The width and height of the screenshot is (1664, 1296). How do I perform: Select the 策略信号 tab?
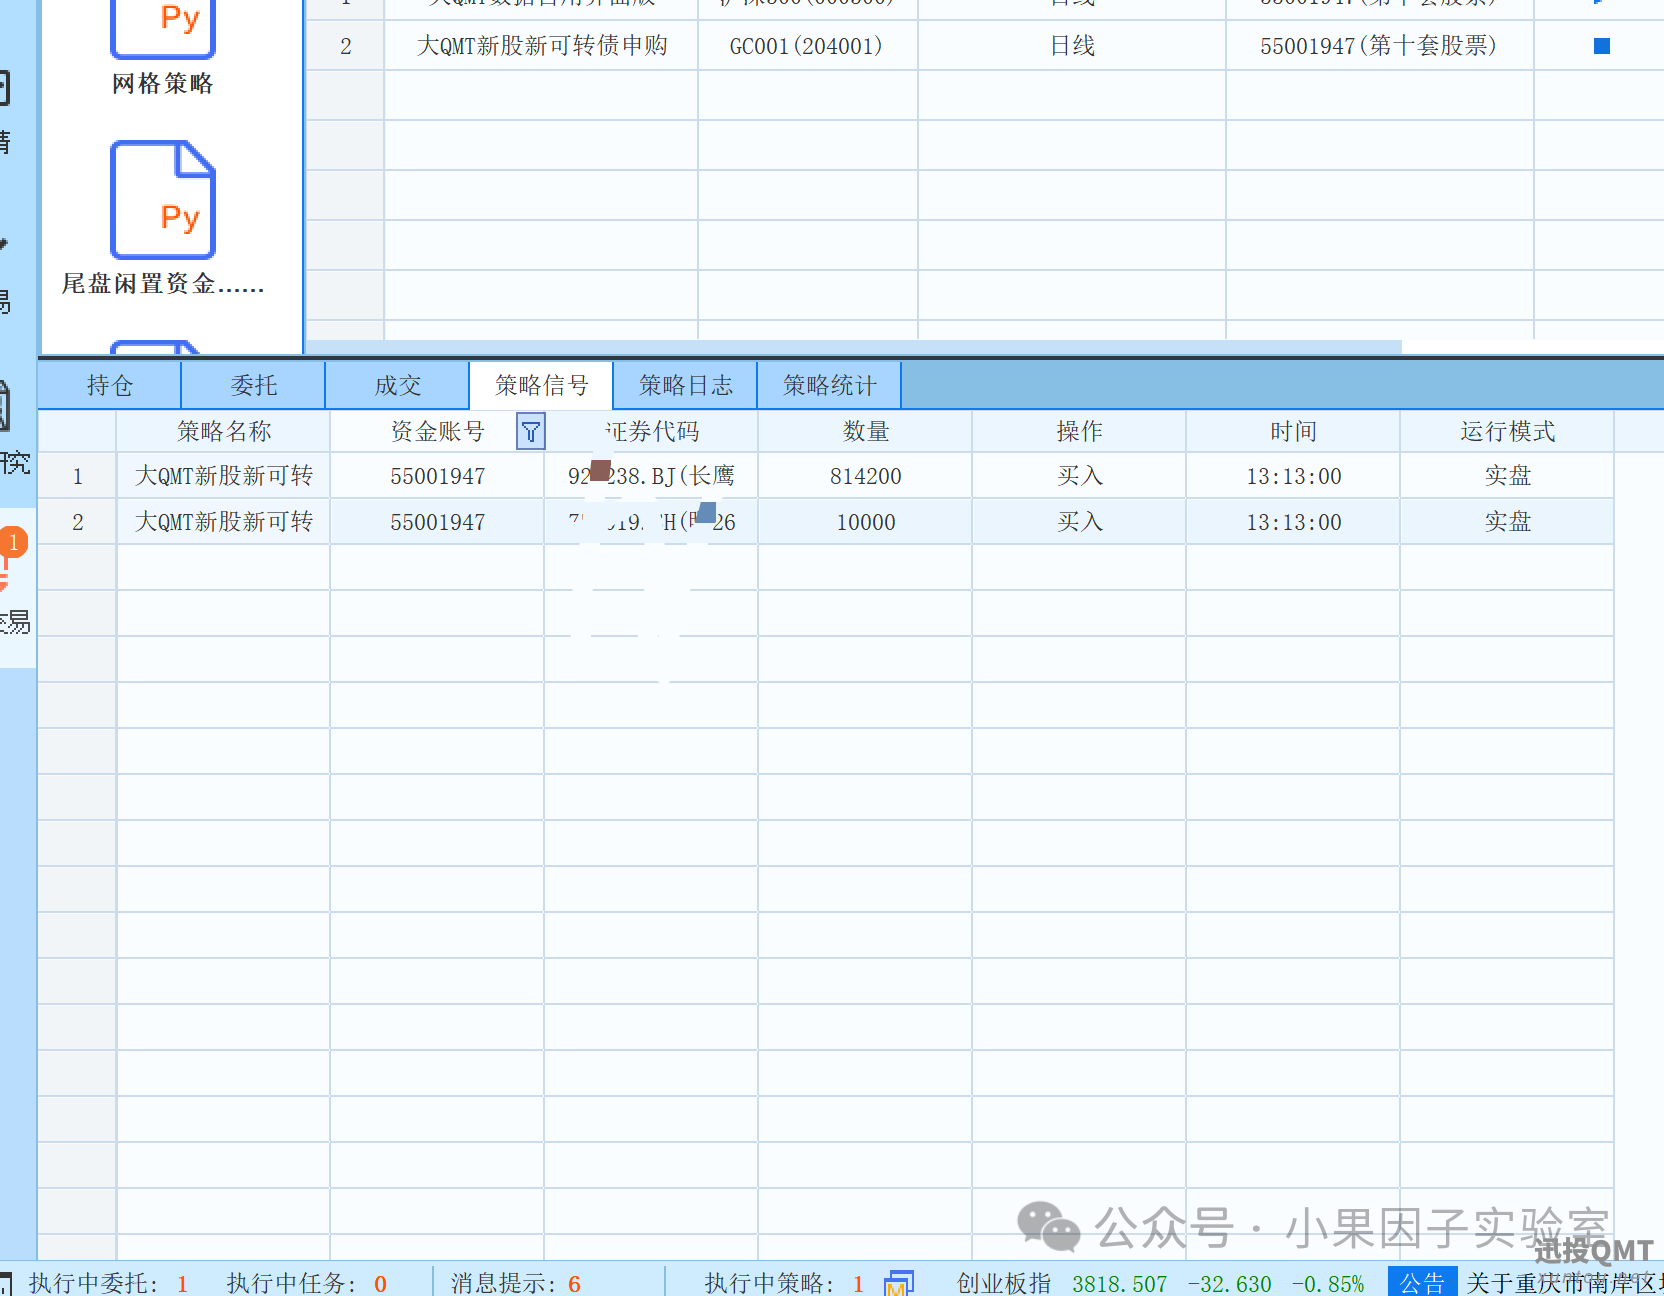pyautogui.click(x=542, y=386)
